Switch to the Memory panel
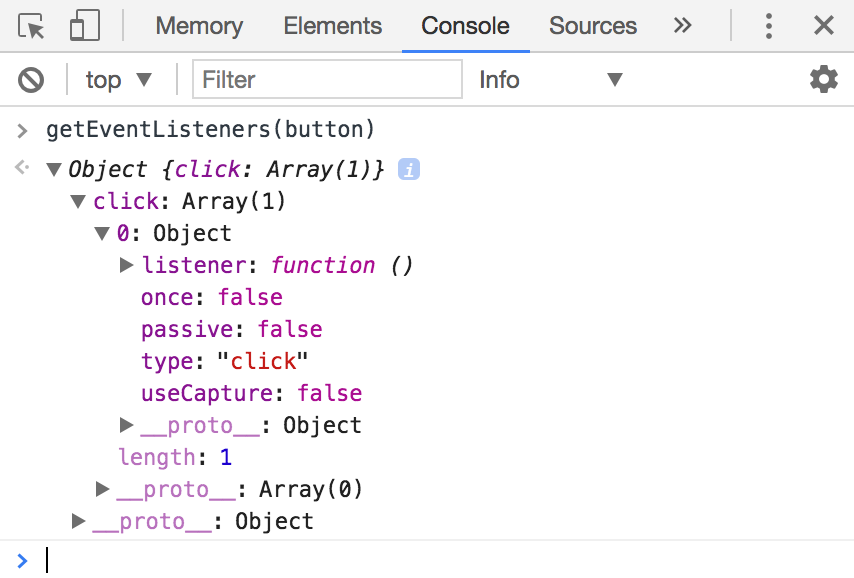 coord(198,26)
